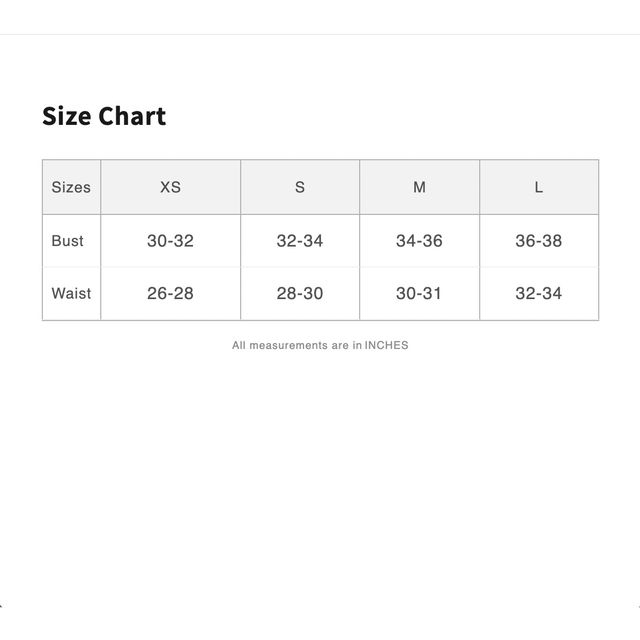Click the Size Chart heading
The width and height of the screenshot is (640, 640).
pos(104,116)
